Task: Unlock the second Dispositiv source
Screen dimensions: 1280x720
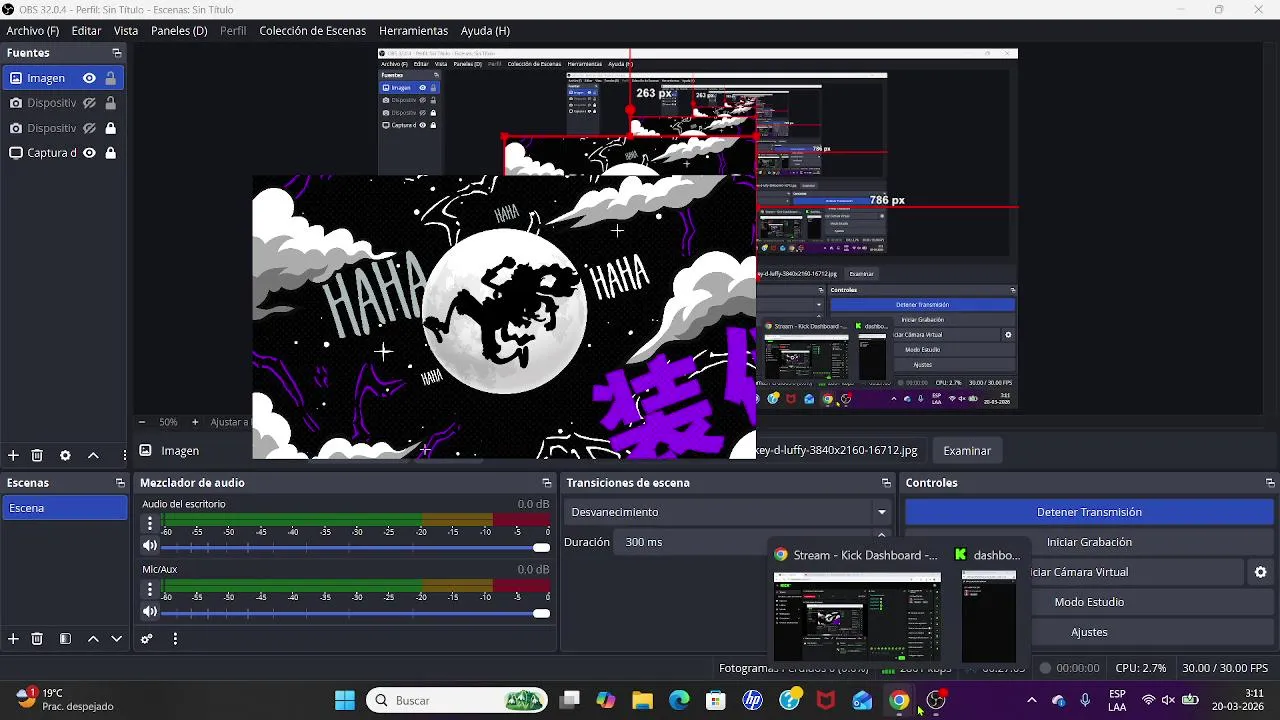Action: click(x=110, y=128)
